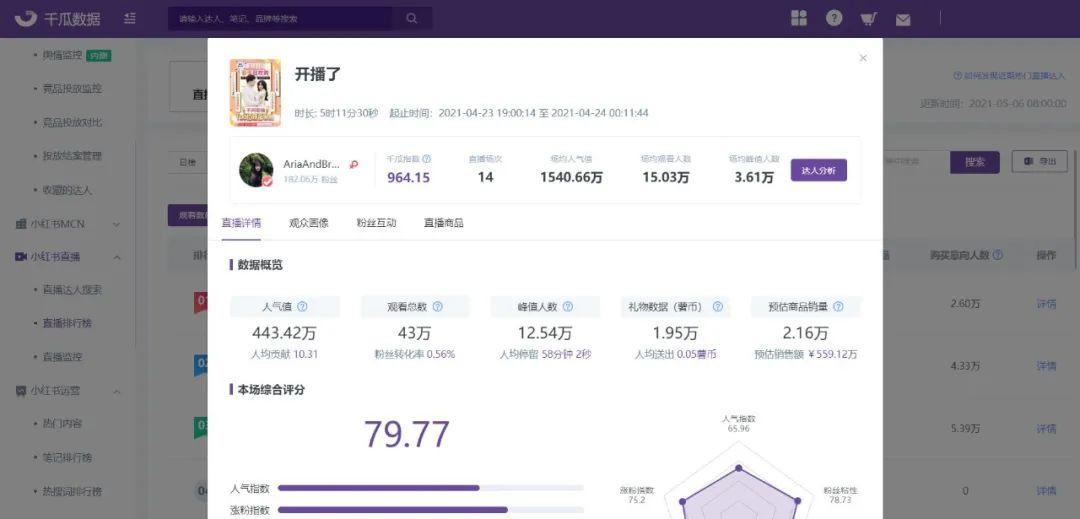1080x519 pixels.
Task: Open the 如何发现近期热门直播达人 help link
Action: [x=1009, y=76]
